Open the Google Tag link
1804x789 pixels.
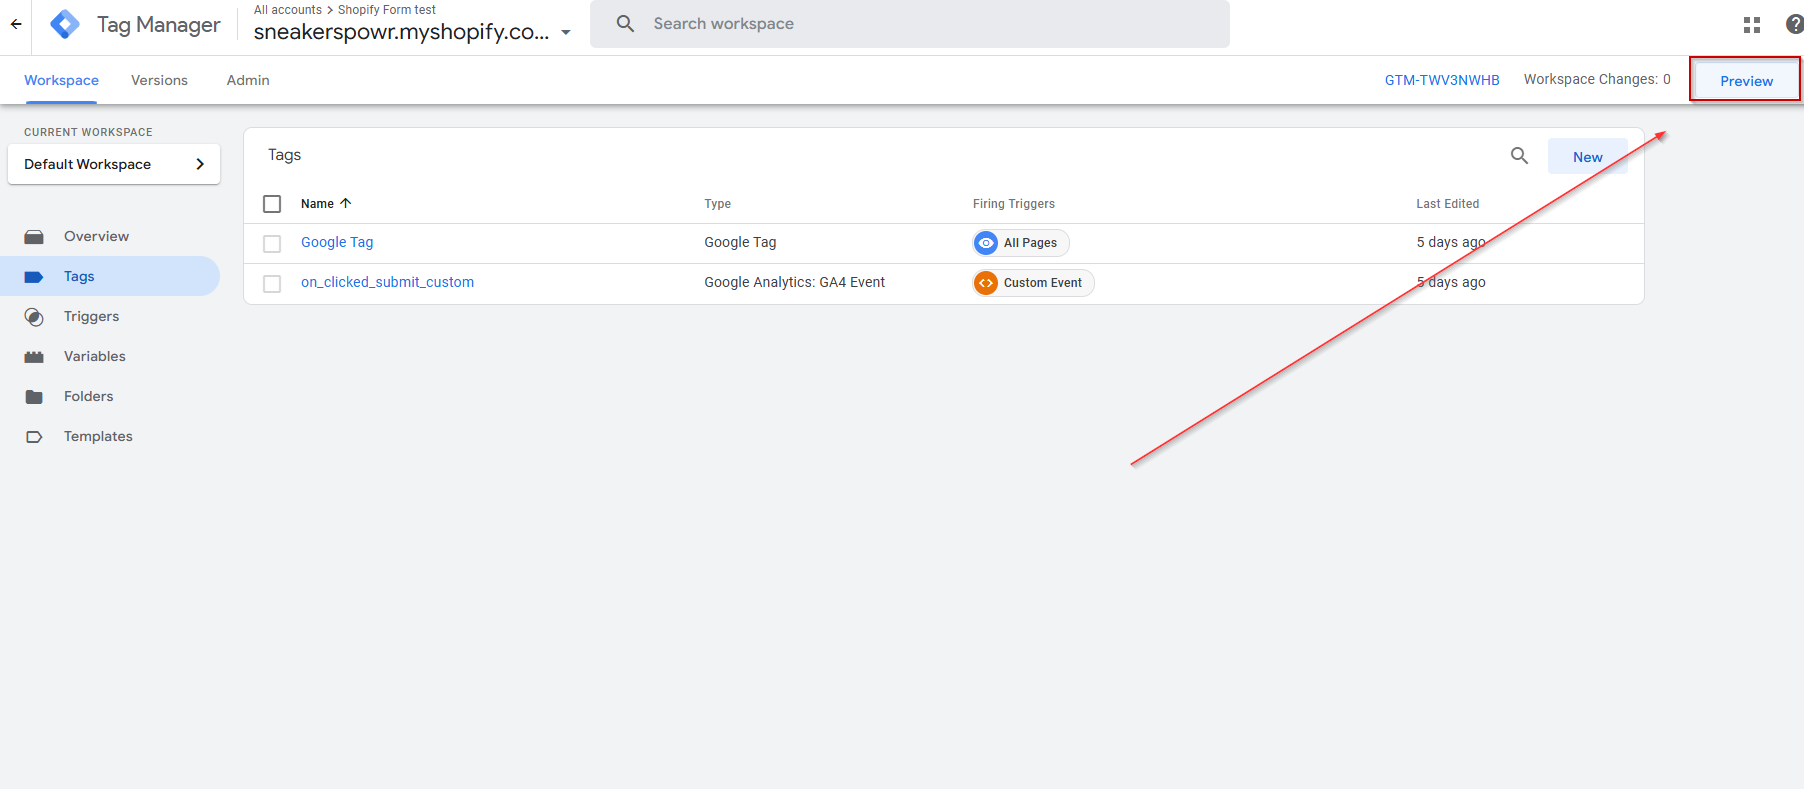(337, 242)
